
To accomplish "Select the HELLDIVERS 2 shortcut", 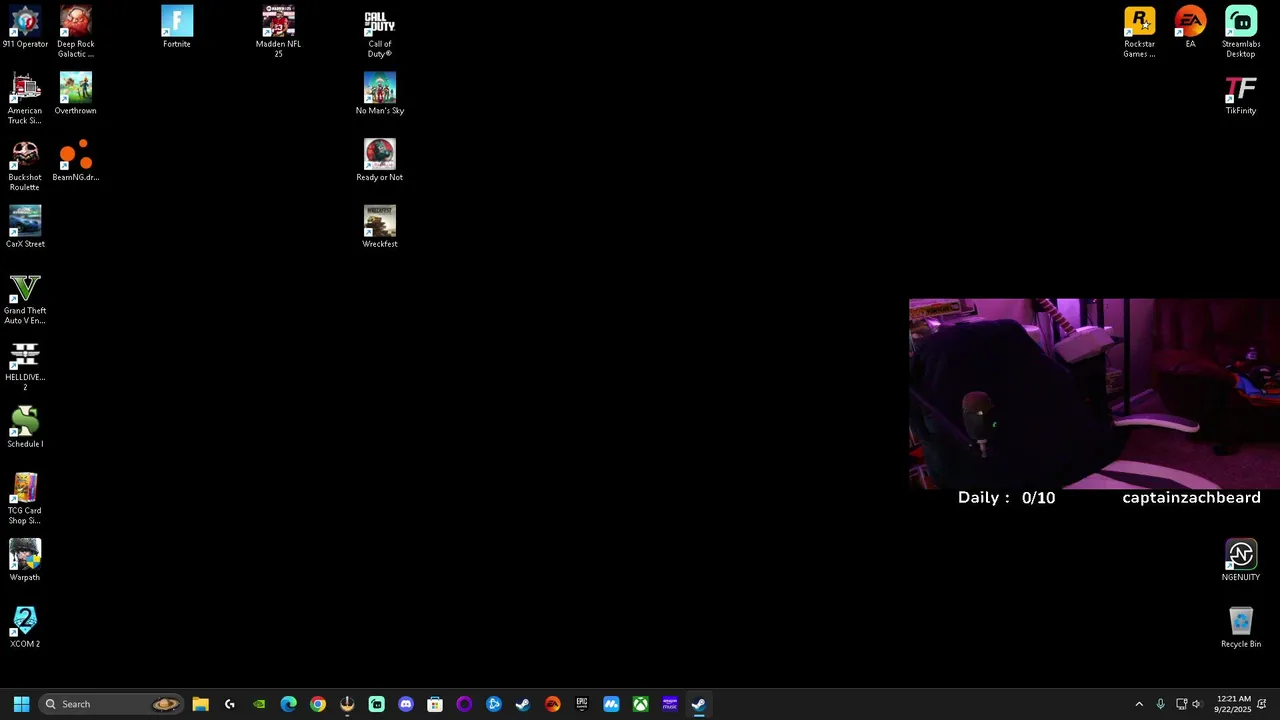I will [25, 366].
